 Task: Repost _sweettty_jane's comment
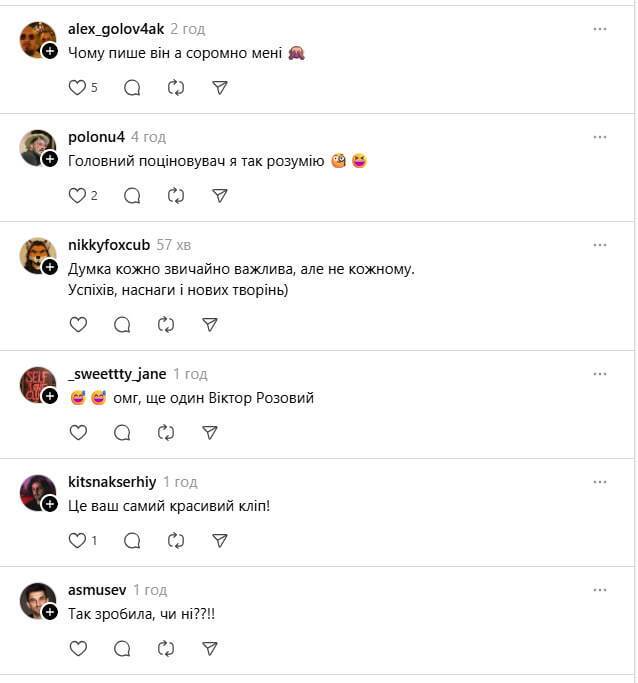pos(166,432)
